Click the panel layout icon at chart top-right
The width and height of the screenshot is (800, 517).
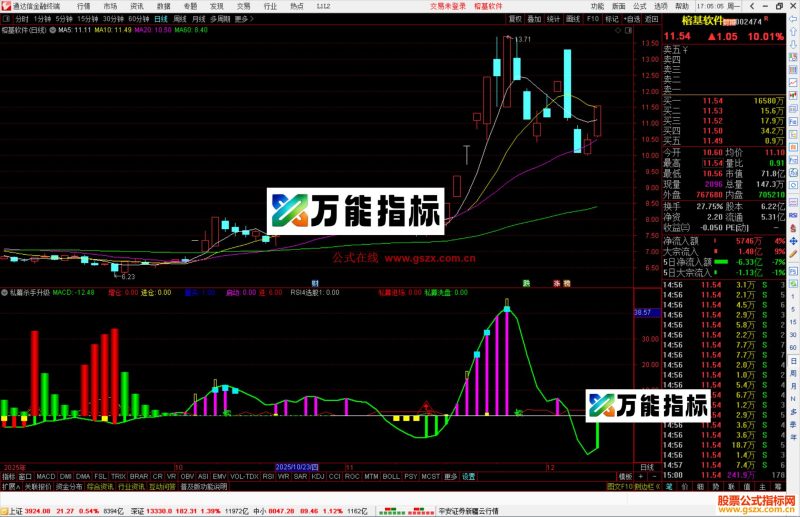629,30
